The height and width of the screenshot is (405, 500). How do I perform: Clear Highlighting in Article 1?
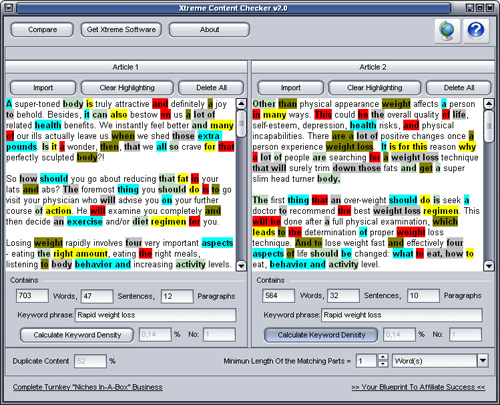point(127,88)
